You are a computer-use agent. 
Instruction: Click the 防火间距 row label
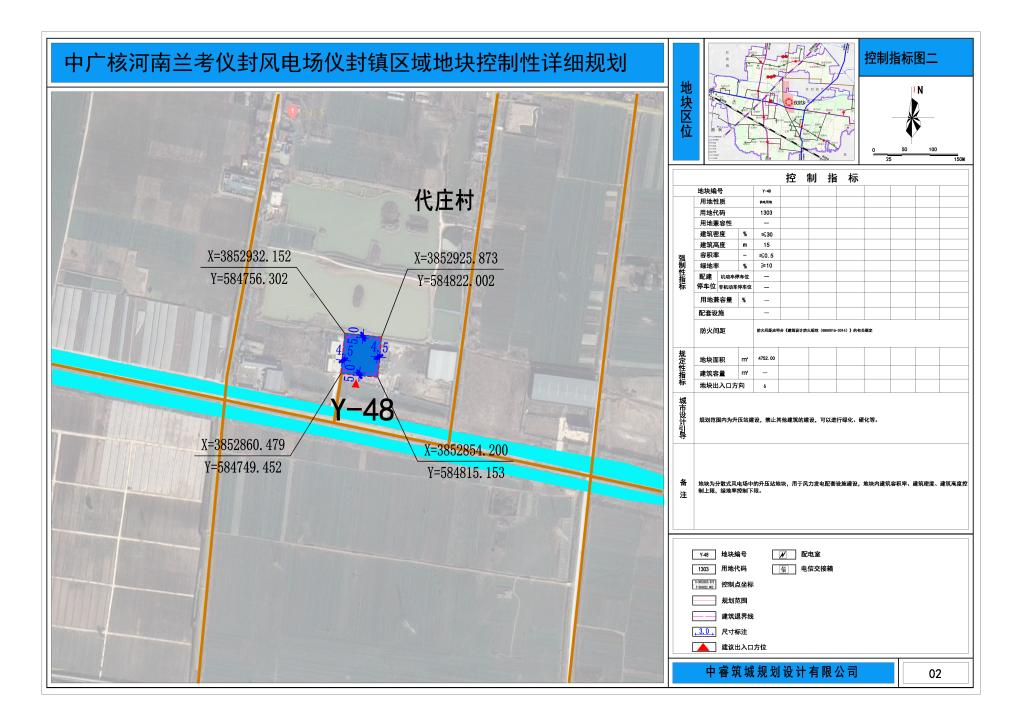[712, 331]
